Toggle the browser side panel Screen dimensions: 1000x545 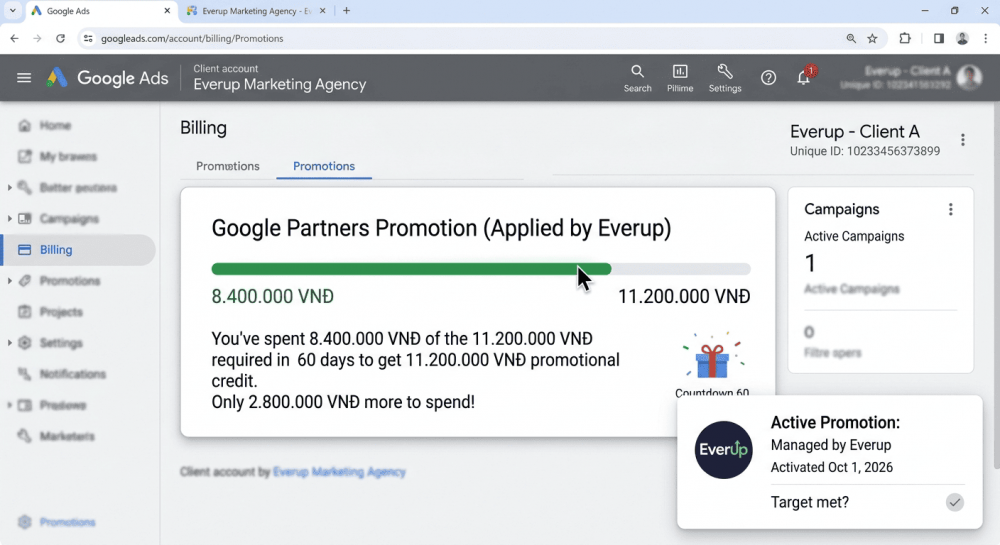938,38
